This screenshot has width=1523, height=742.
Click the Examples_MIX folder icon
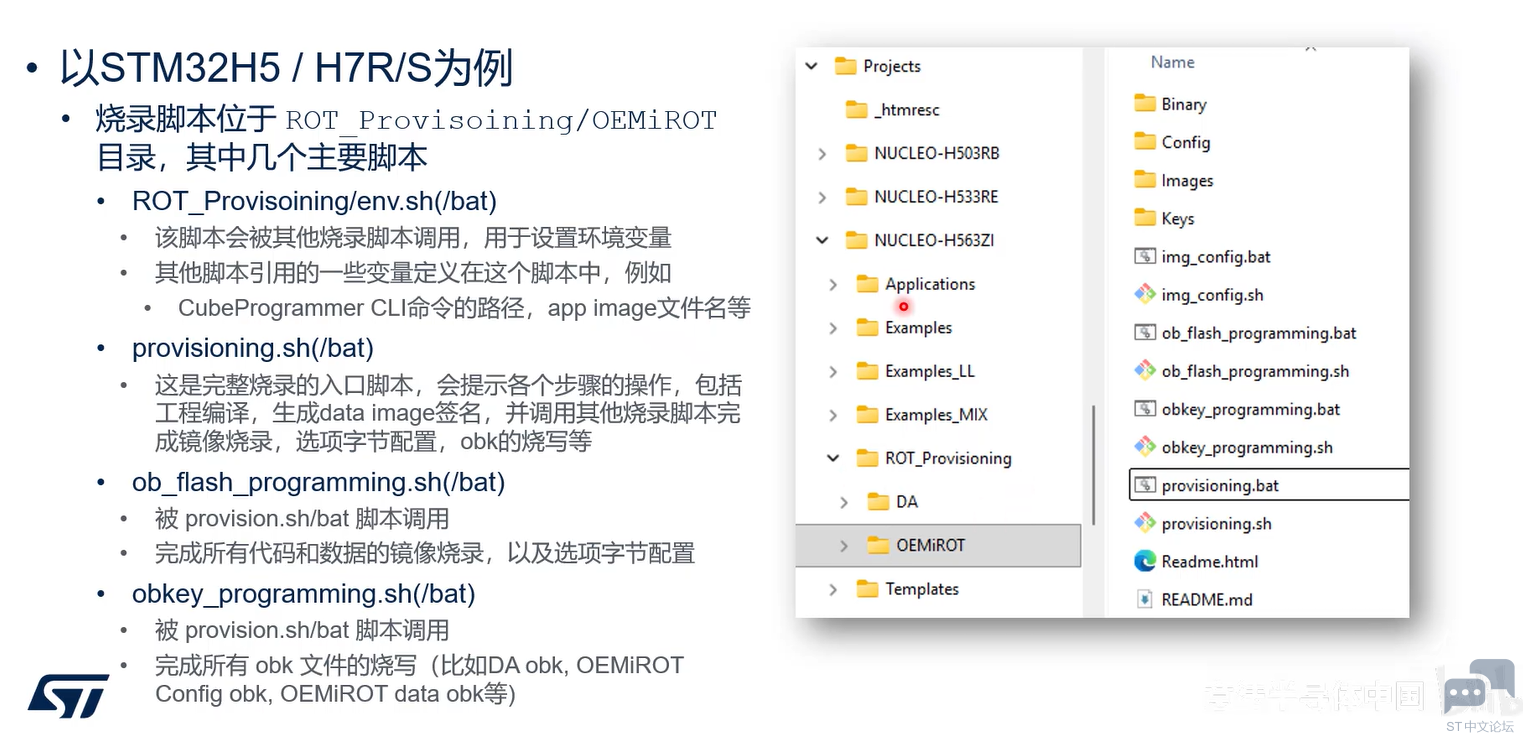pos(867,415)
